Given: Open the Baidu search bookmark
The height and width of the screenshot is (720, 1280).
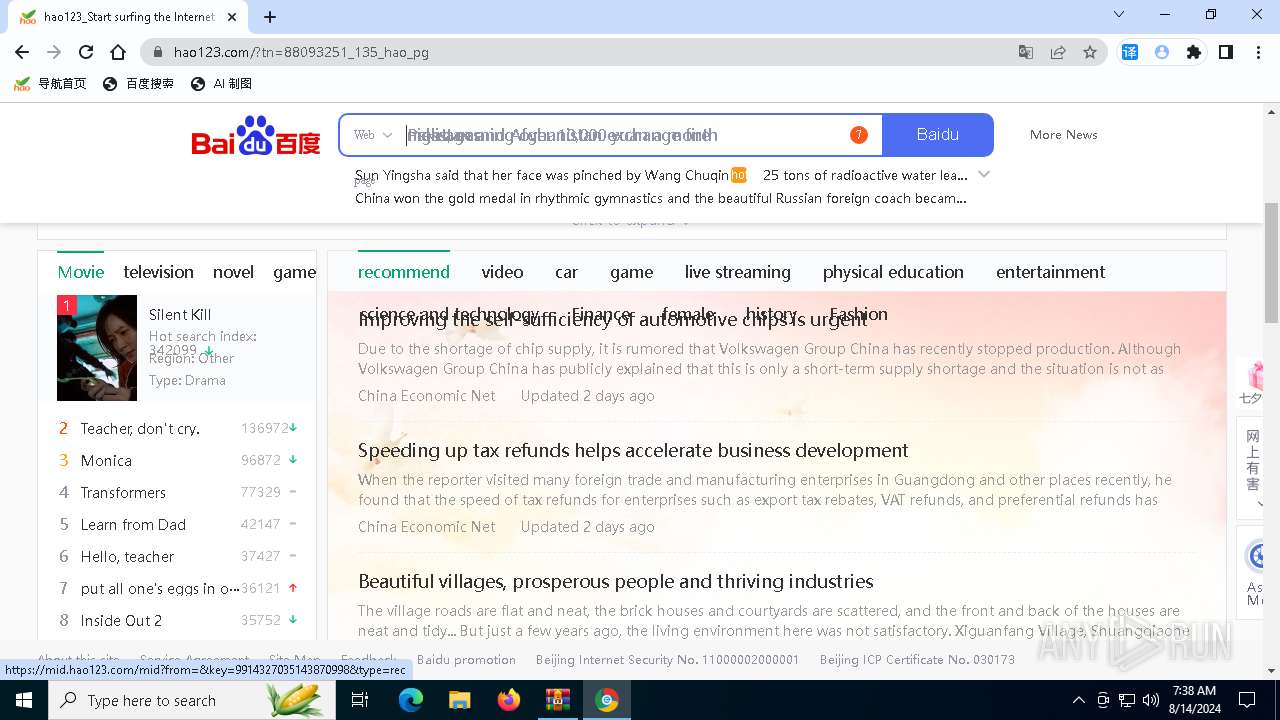Looking at the screenshot, I should pos(139,84).
